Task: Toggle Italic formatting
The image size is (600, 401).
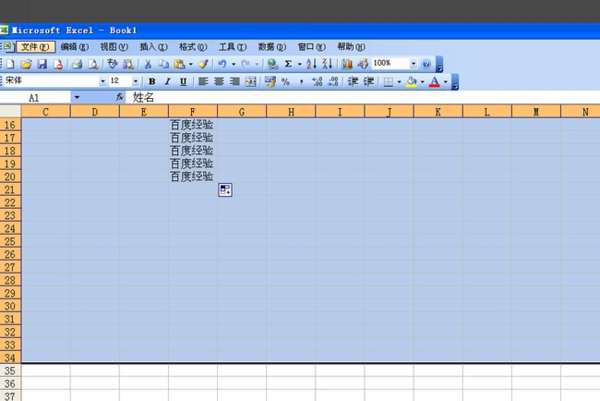Action: (x=167, y=81)
